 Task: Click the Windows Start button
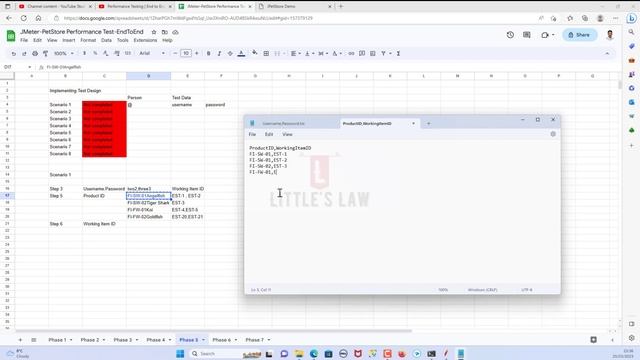tap(180, 353)
